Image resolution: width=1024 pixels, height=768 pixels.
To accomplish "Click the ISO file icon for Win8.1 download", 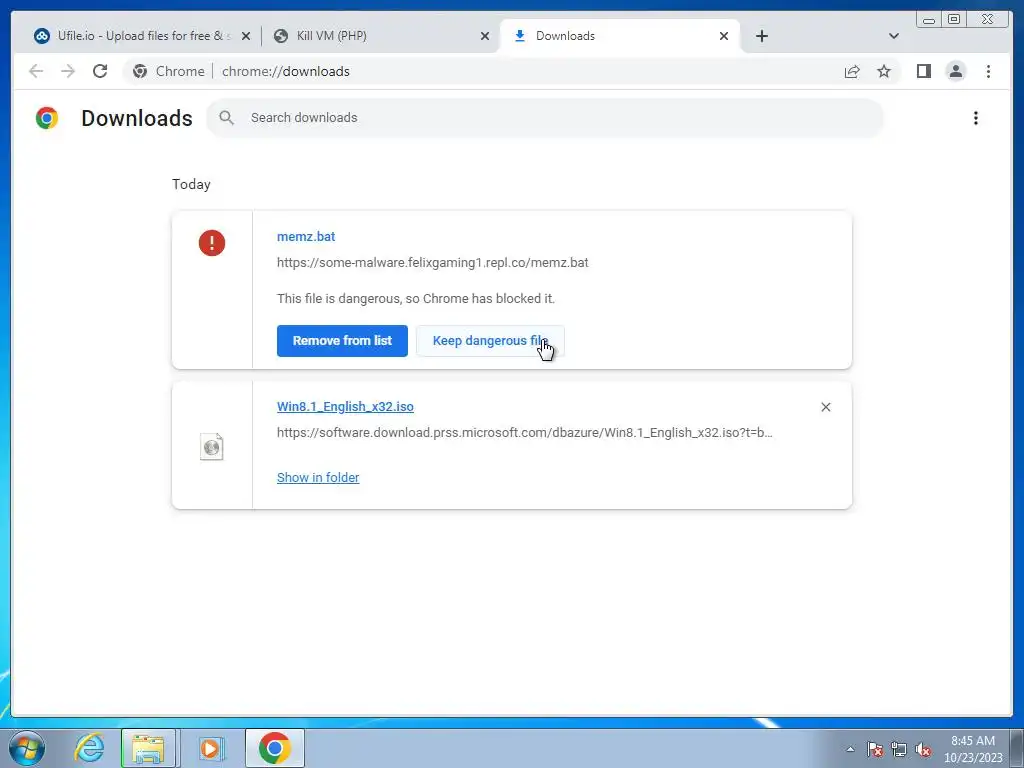I will coord(212,447).
